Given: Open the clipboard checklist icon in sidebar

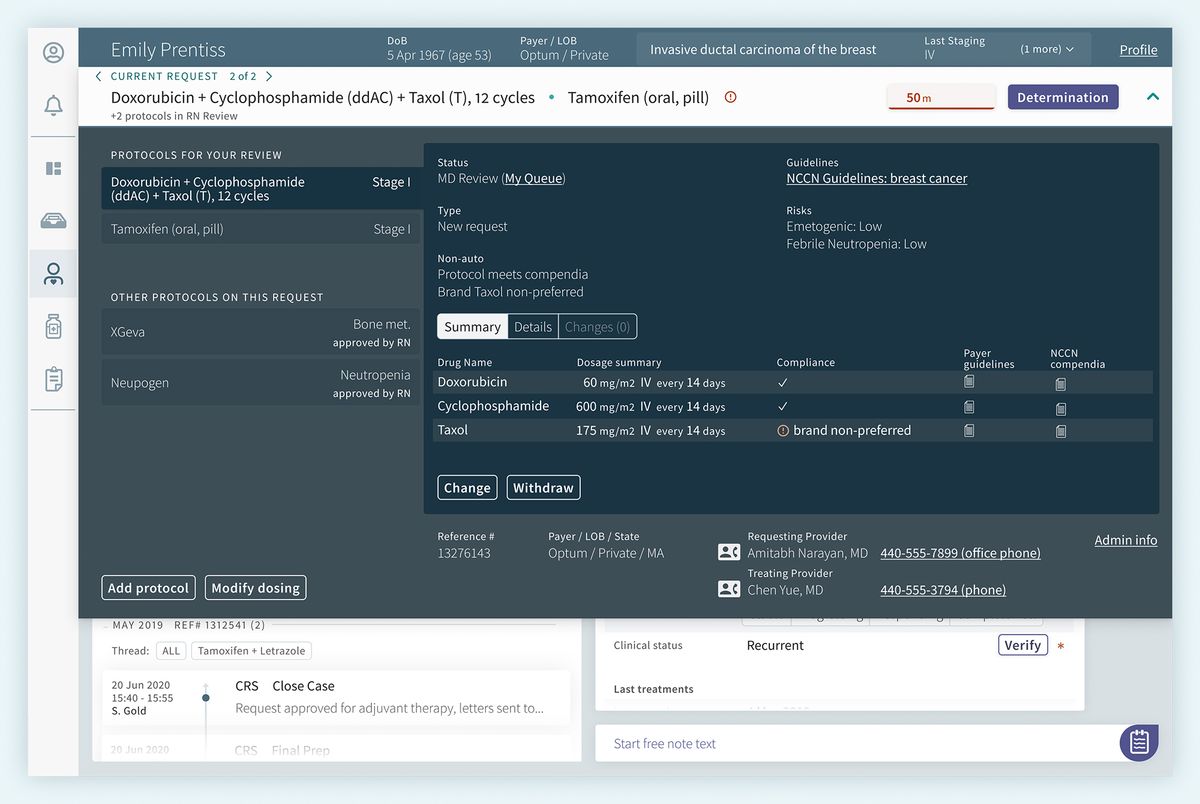Looking at the screenshot, I should coord(53,379).
